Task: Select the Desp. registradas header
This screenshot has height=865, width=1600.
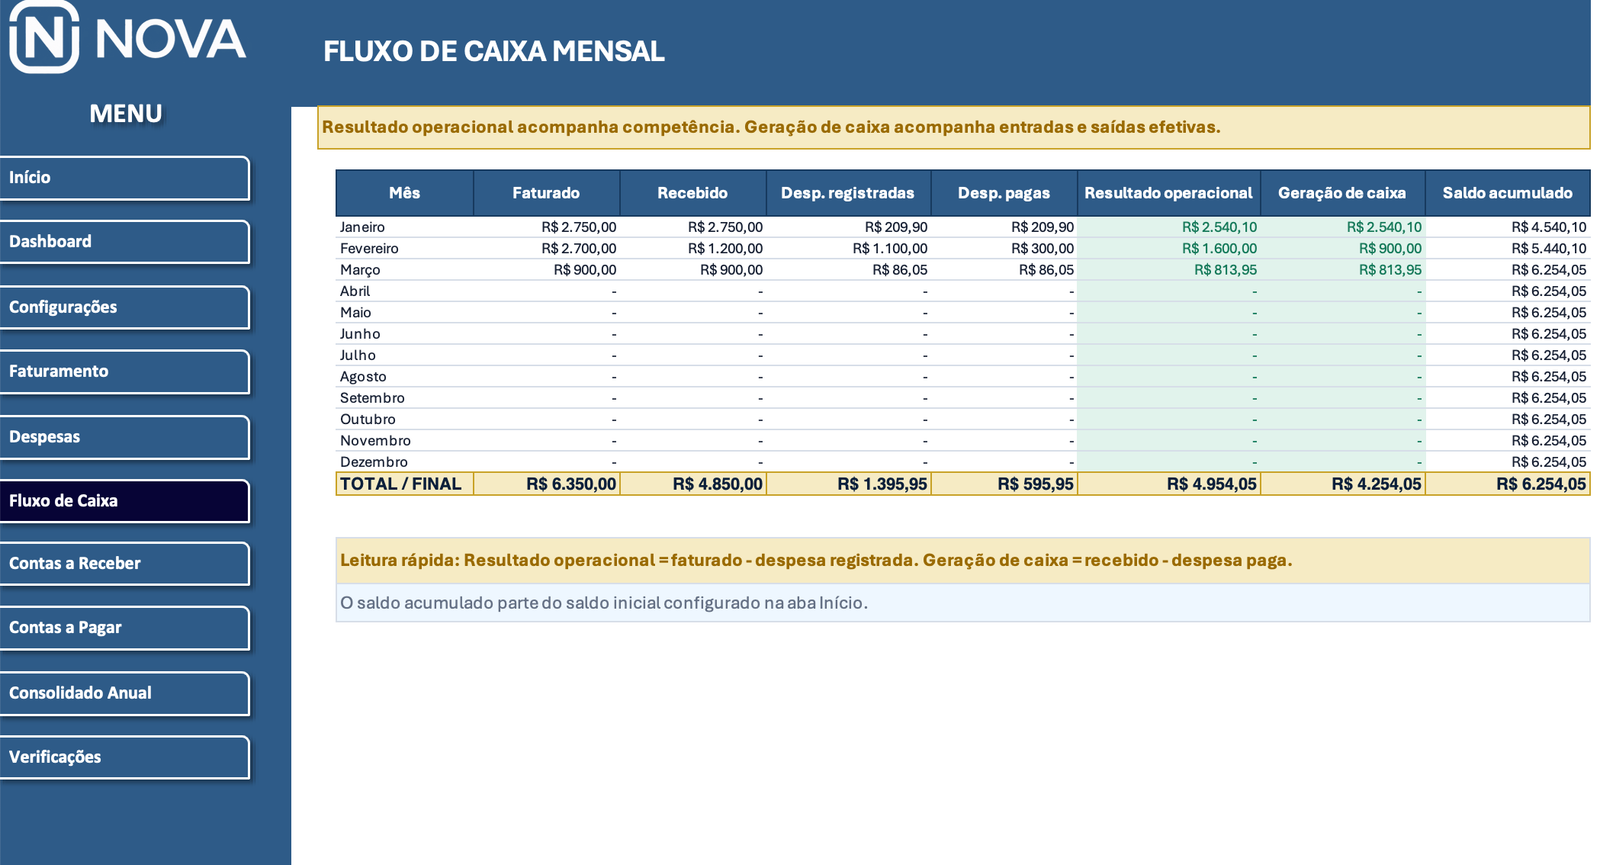Action: [x=848, y=193]
